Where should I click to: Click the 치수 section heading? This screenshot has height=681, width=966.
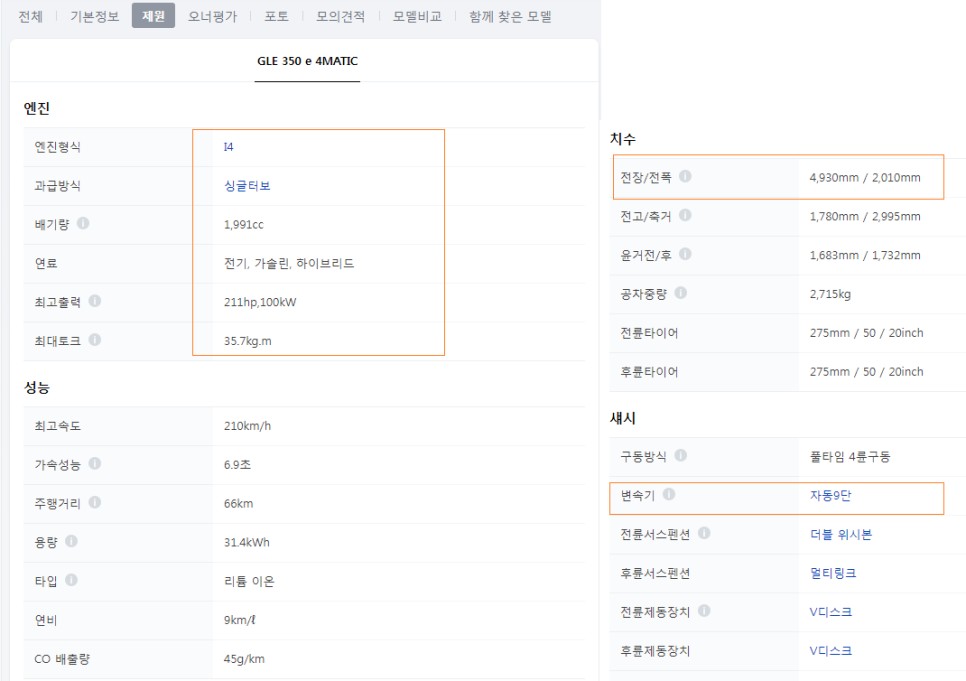point(622,139)
